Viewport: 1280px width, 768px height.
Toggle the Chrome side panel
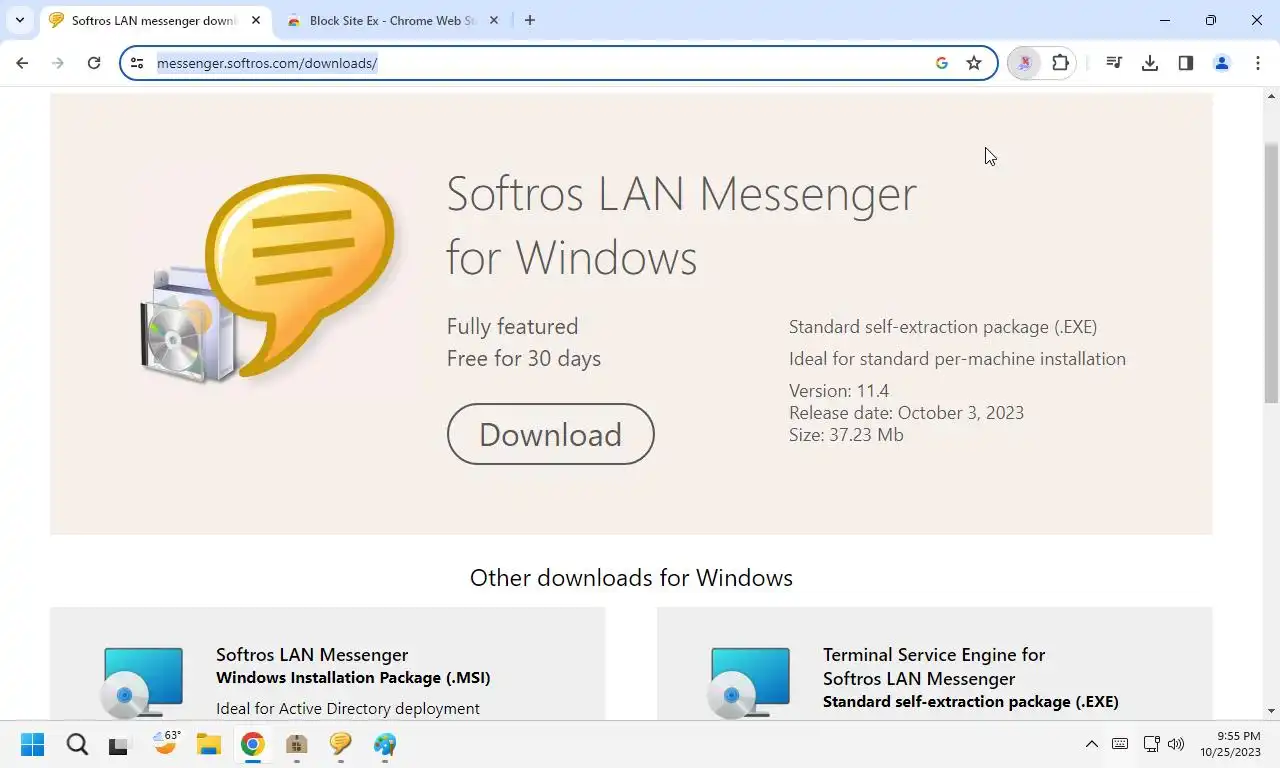pyautogui.click(x=1186, y=63)
